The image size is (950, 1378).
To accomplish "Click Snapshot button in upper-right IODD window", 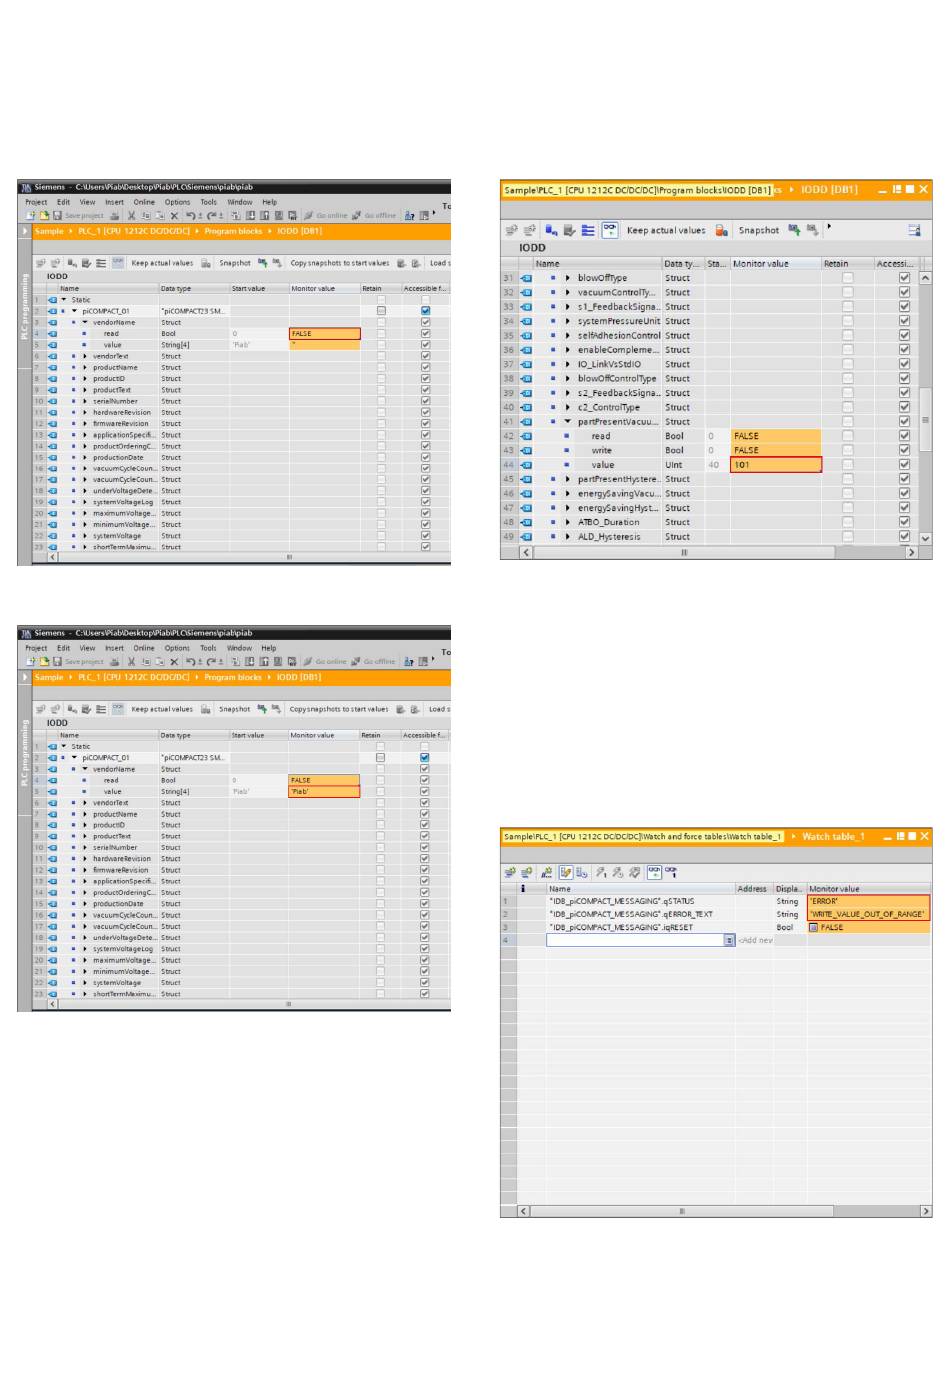I will click(x=759, y=230).
